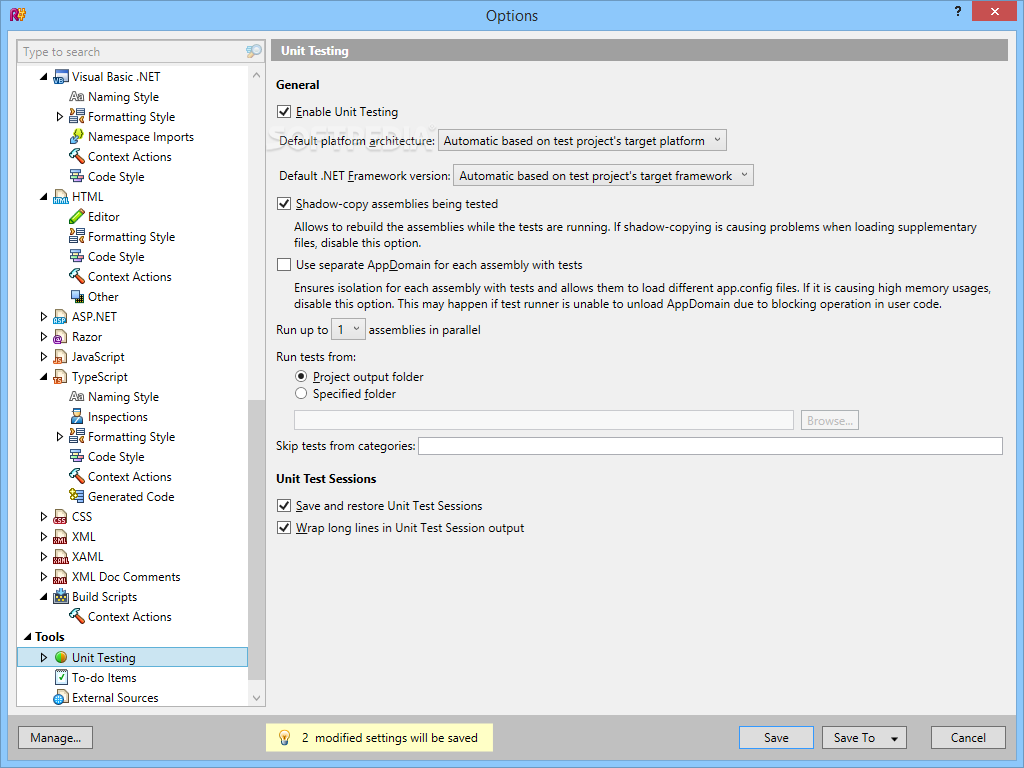Select Code Style under TypeScript
This screenshot has height=768, width=1024.
coord(116,456)
